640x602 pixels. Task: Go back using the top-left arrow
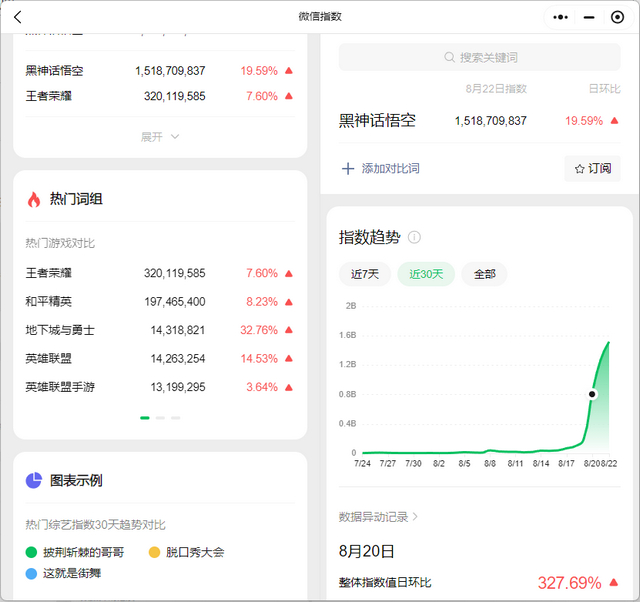pyautogui.click(x=17, y=17)
